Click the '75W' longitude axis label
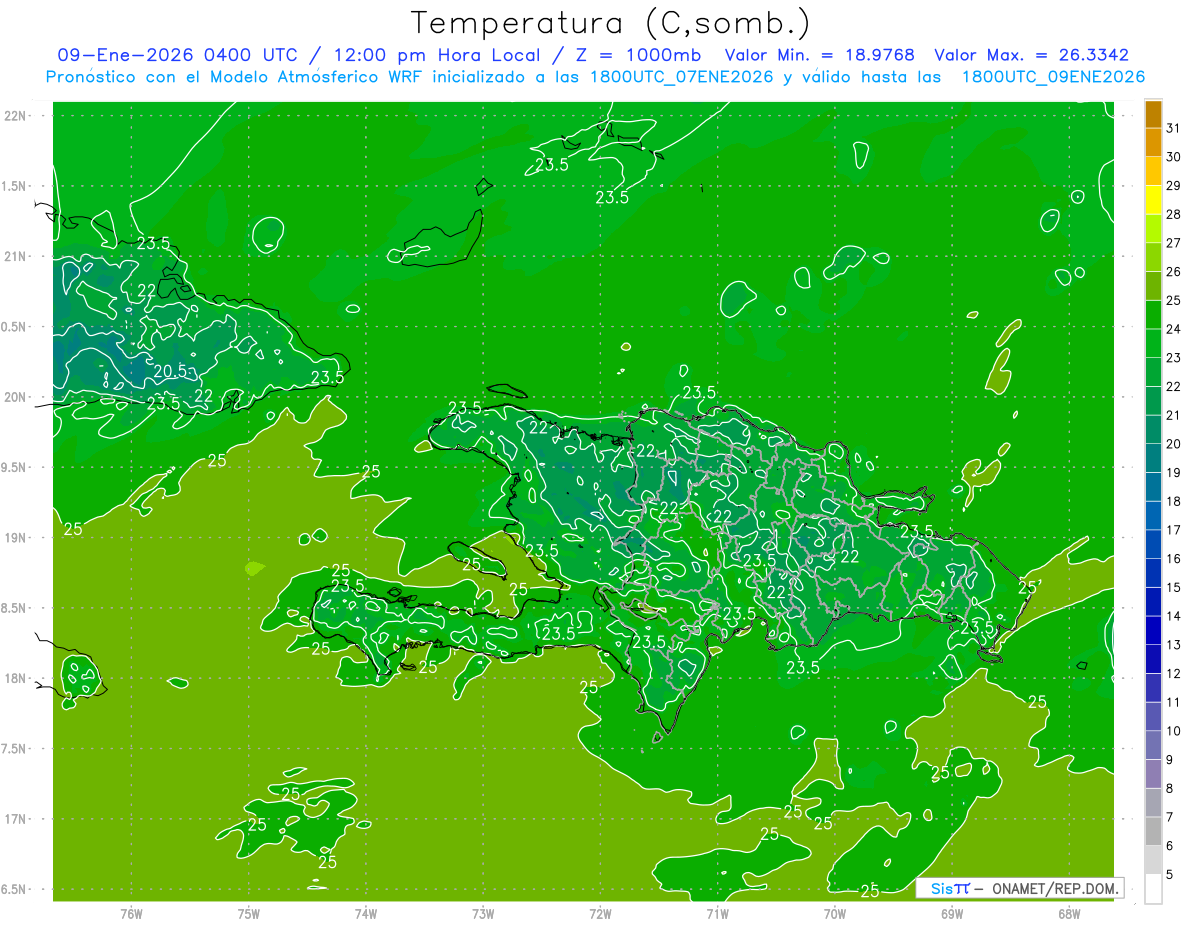1200x927 pixels. pos(248,913)
